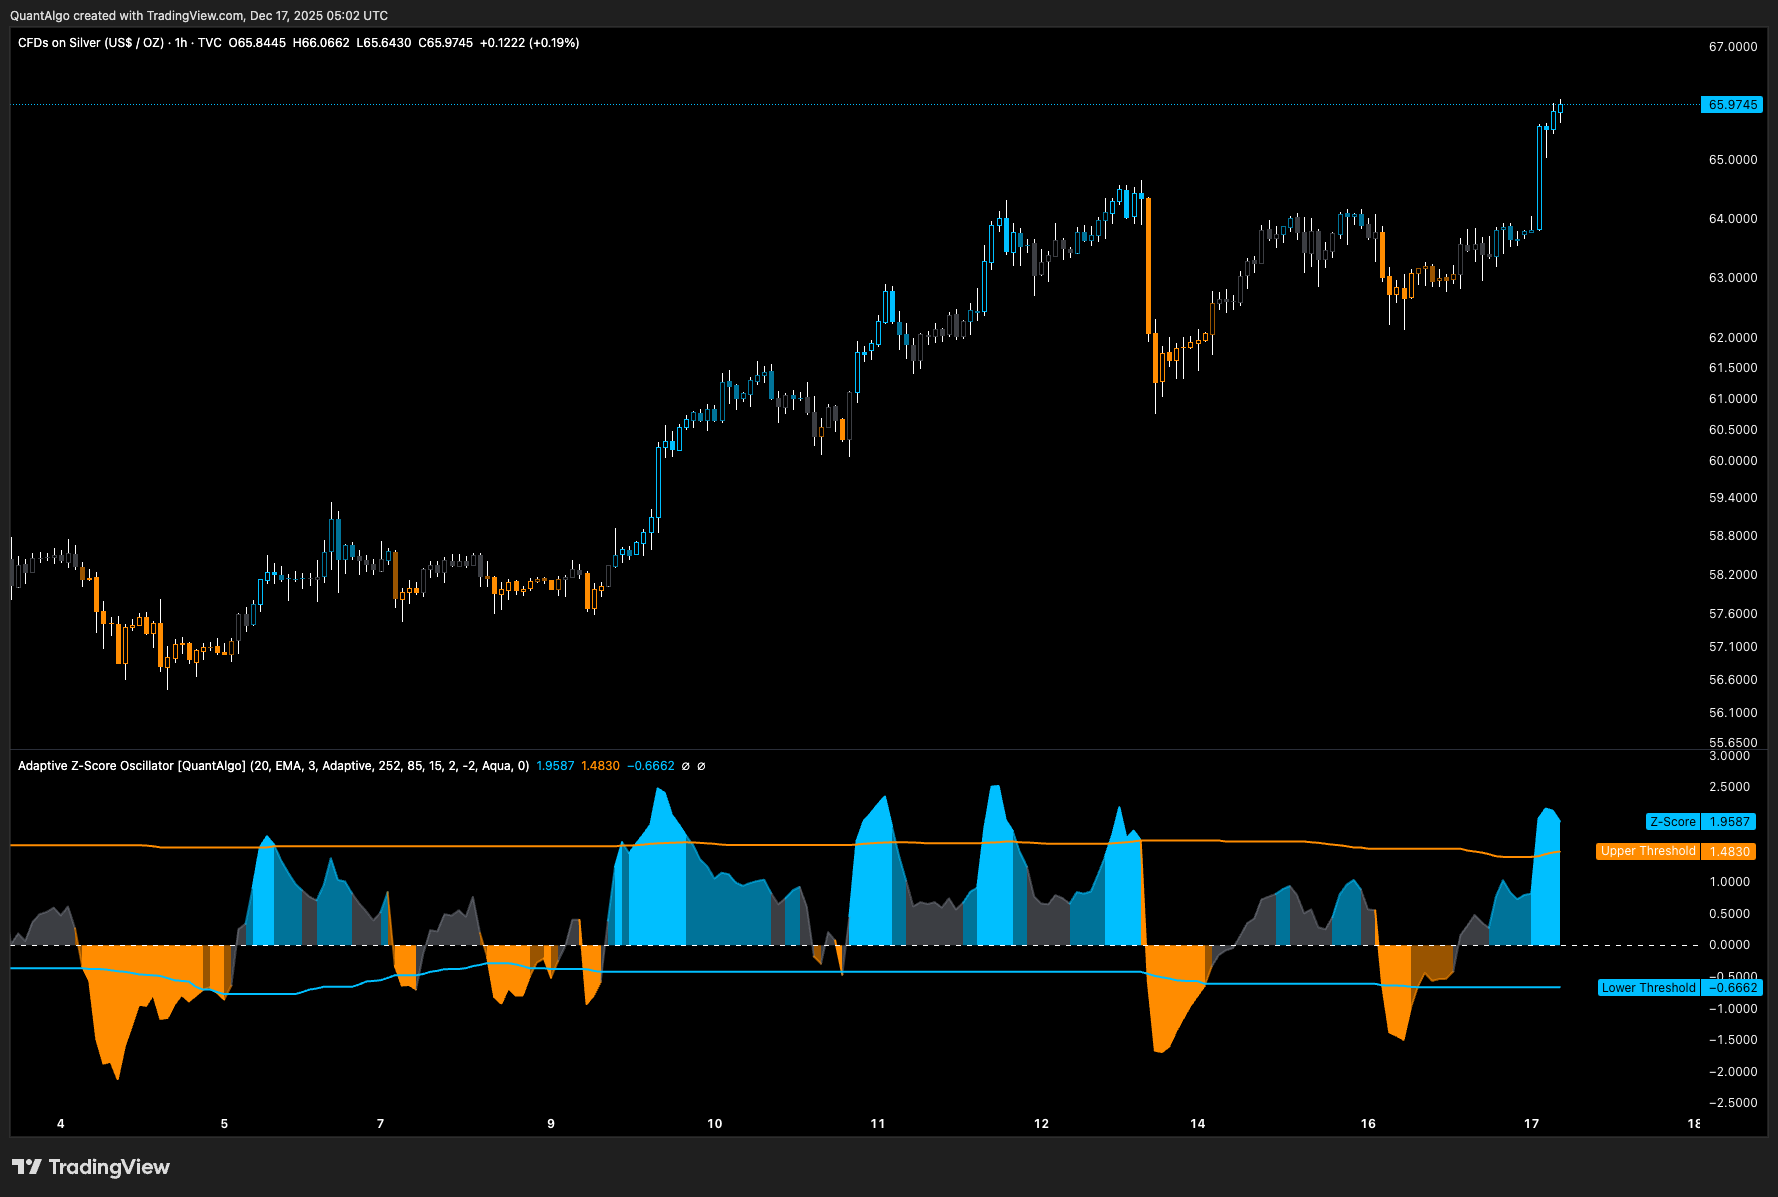Click the −0.6662 value in indicator legend
The height and width of the screenshot is (1197, 1778).
pyautogui.click(x=651, y=766)
